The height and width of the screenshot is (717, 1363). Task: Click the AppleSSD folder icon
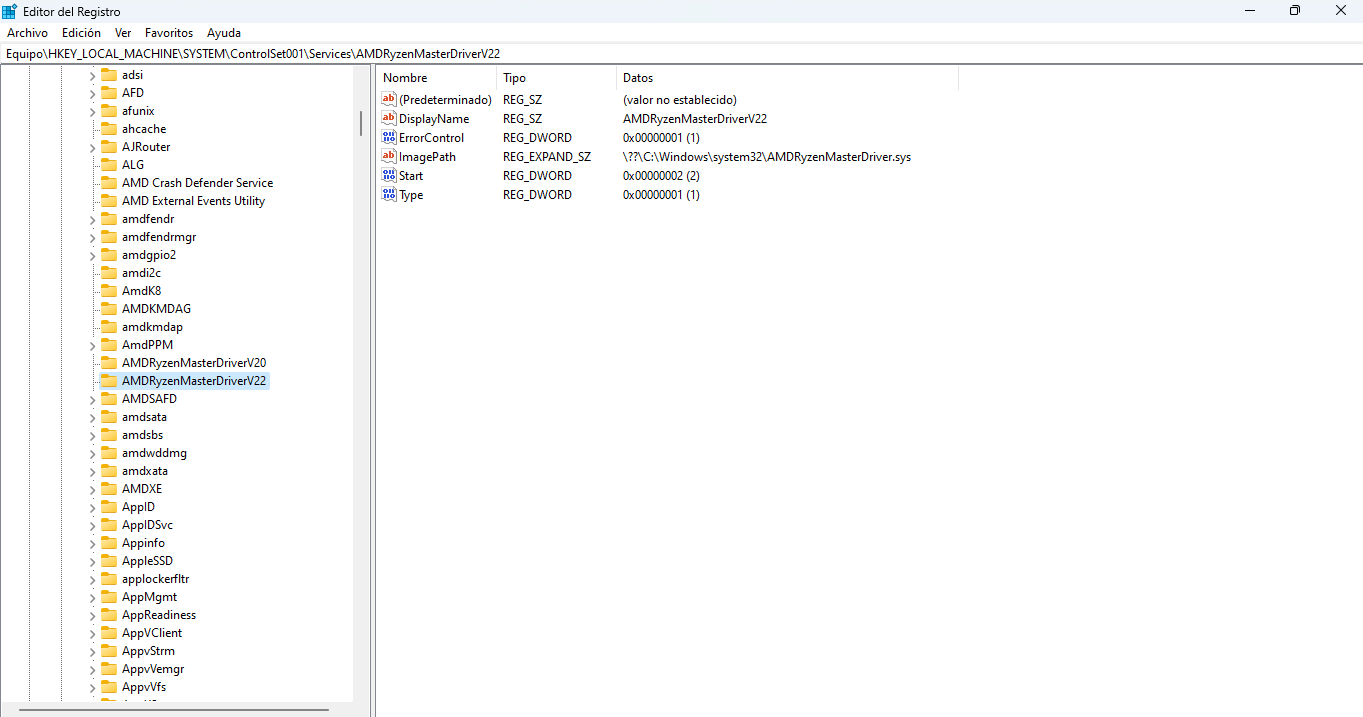[x=109, y=561]
